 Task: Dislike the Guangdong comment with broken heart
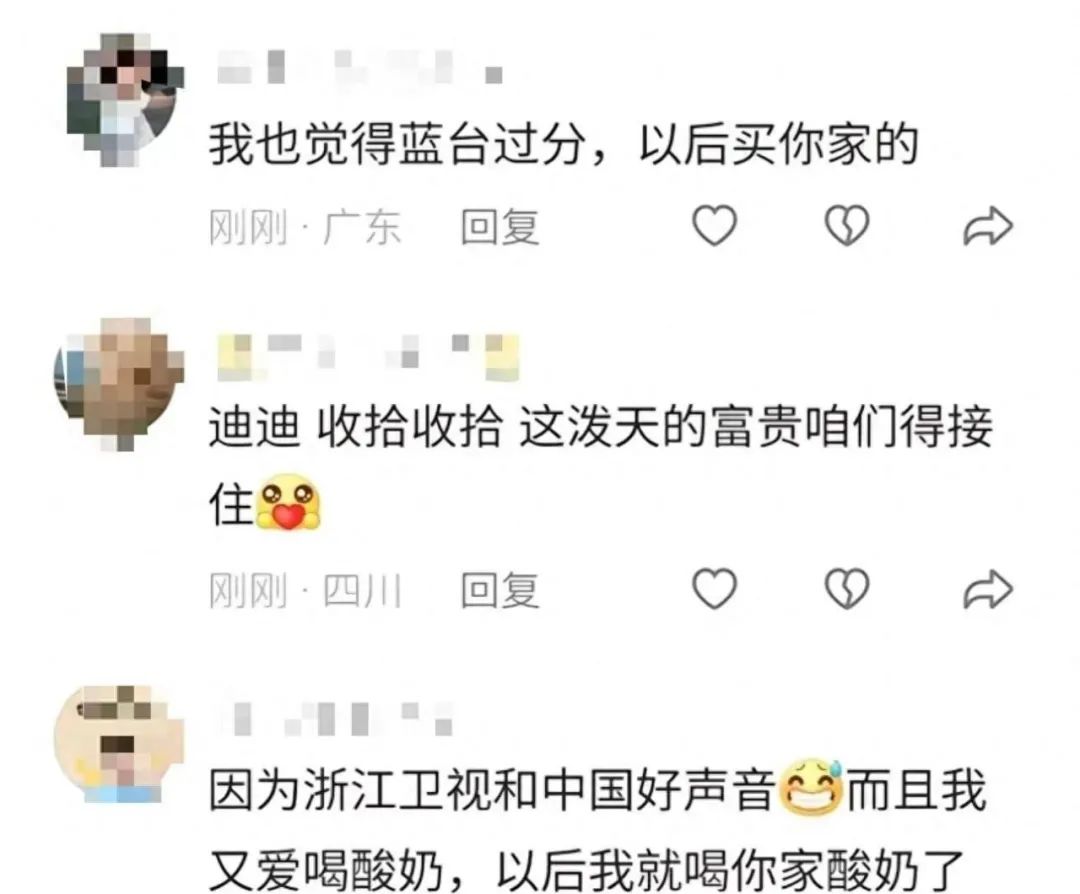click(847, 225)
